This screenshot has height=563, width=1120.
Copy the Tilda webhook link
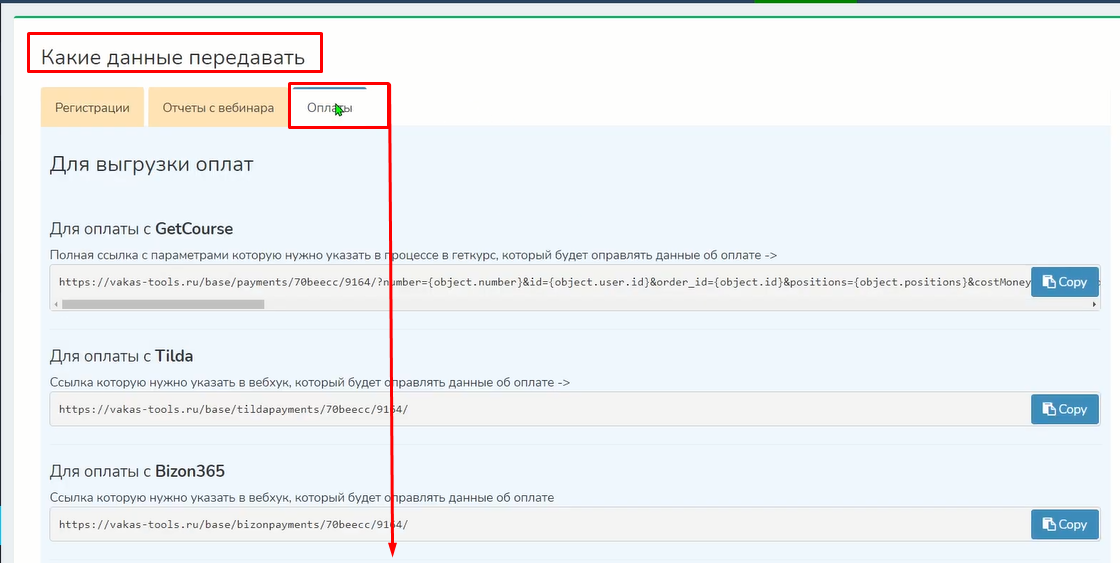[1064, 409]
